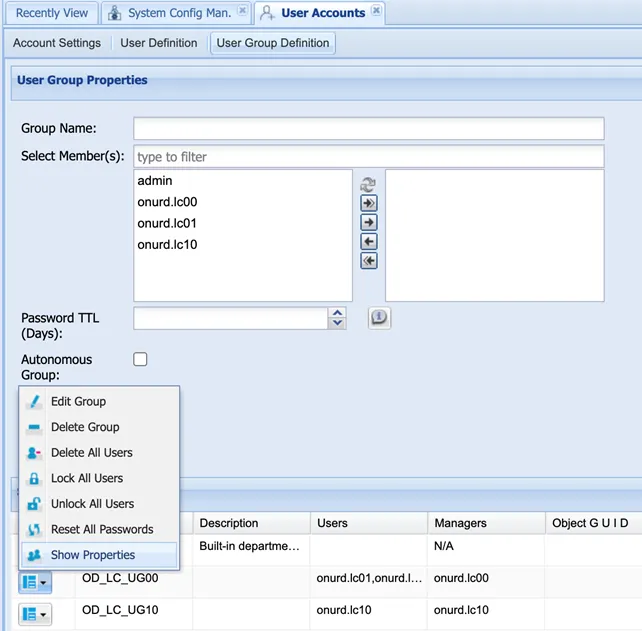Click the Users column header

(369, 523)
